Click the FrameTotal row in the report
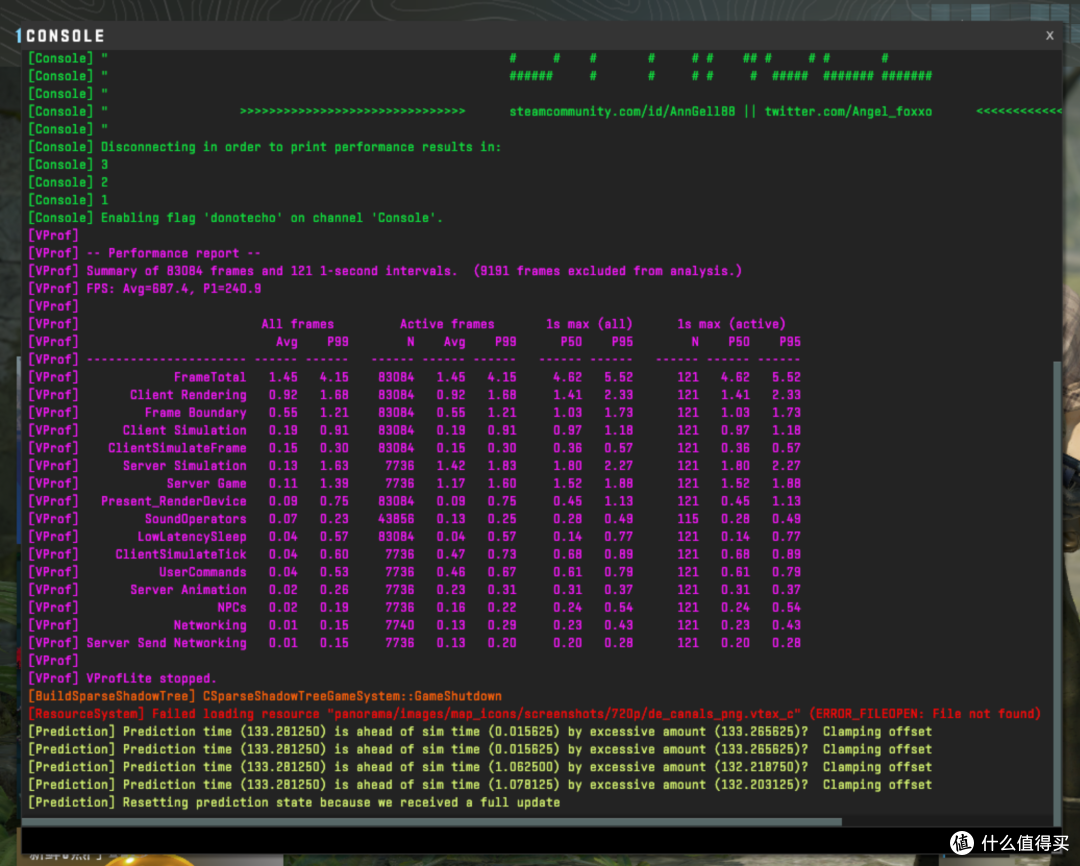Viewport: 1080px width, 866px height. (414, 378)
